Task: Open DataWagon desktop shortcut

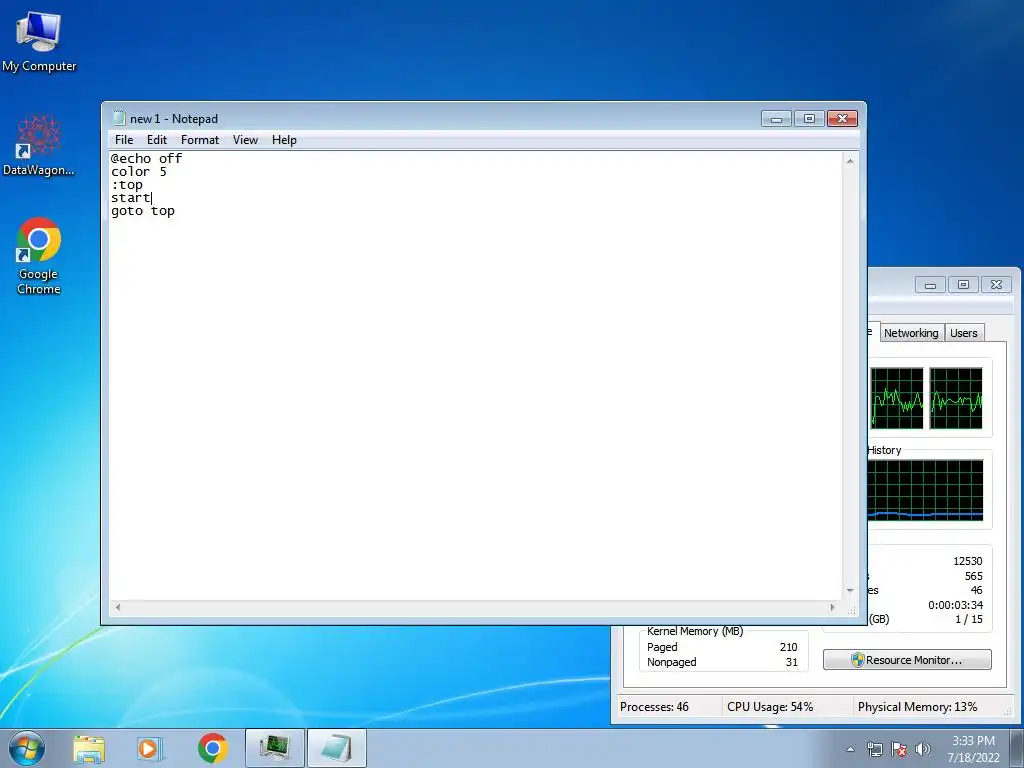Action: (x=39, y=146)
